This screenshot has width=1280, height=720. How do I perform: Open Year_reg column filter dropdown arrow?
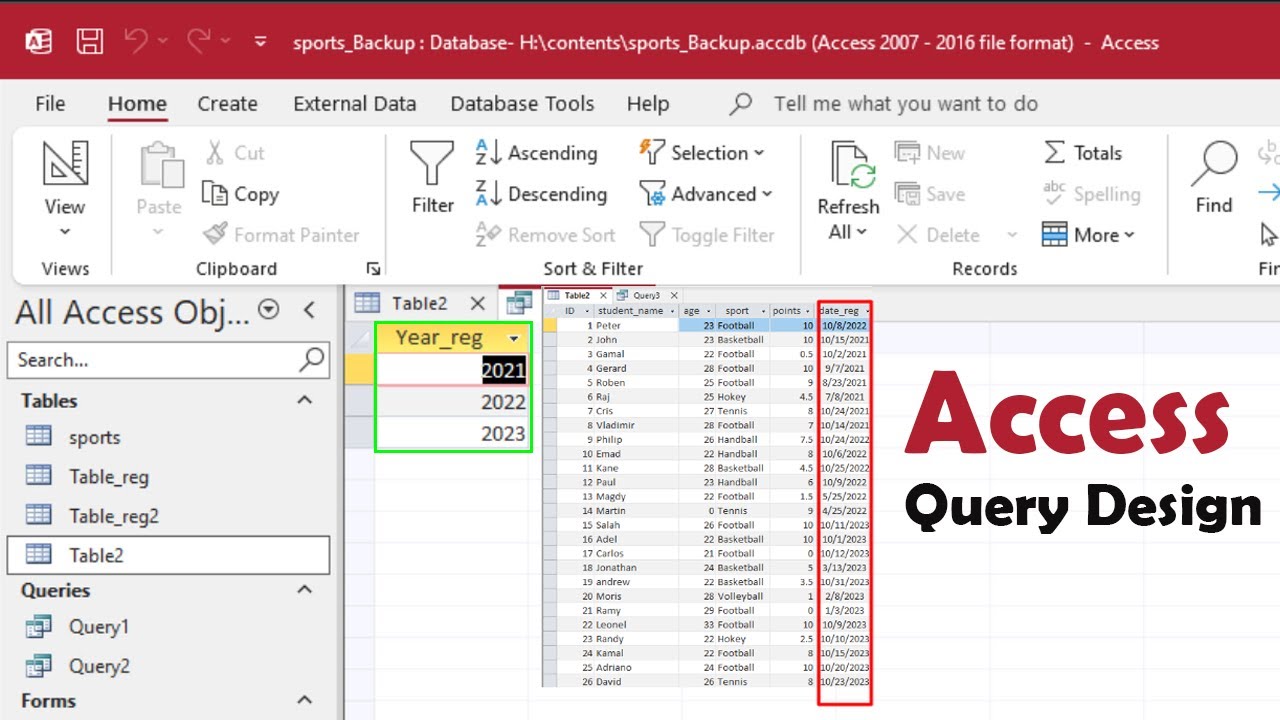pos(514,339)
